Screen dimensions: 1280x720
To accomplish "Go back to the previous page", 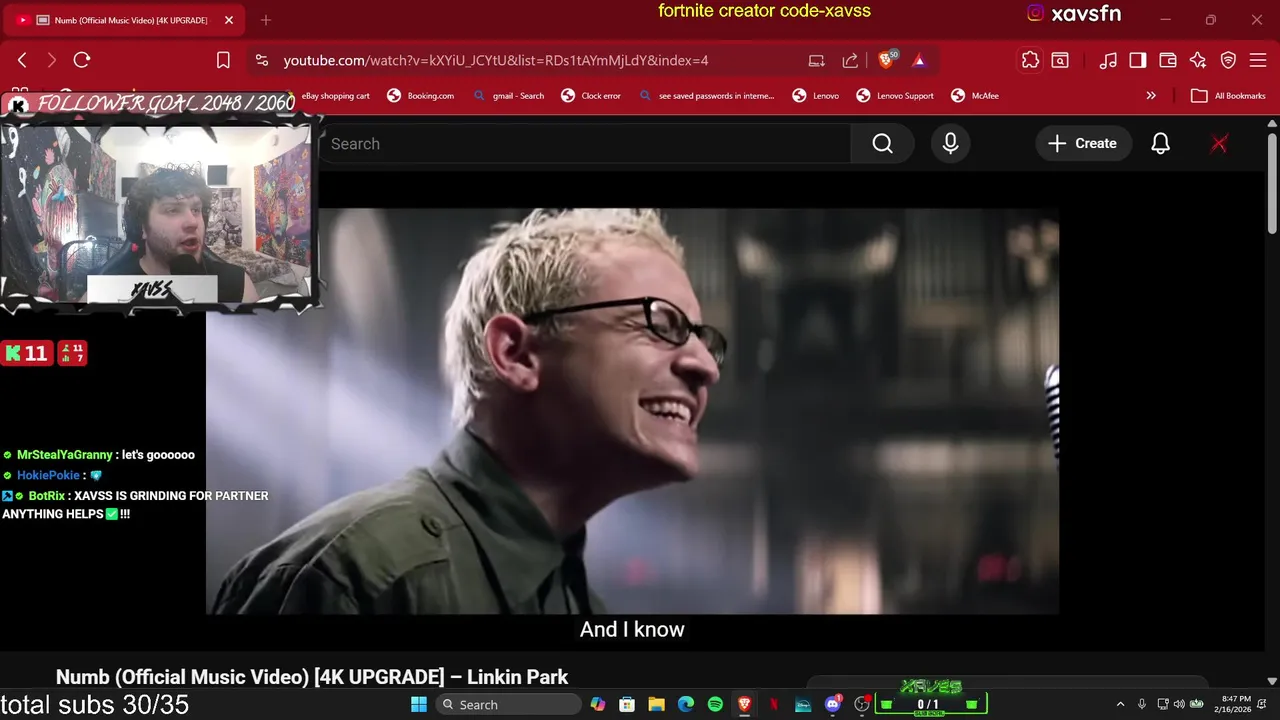I will [x=22, y=60].
